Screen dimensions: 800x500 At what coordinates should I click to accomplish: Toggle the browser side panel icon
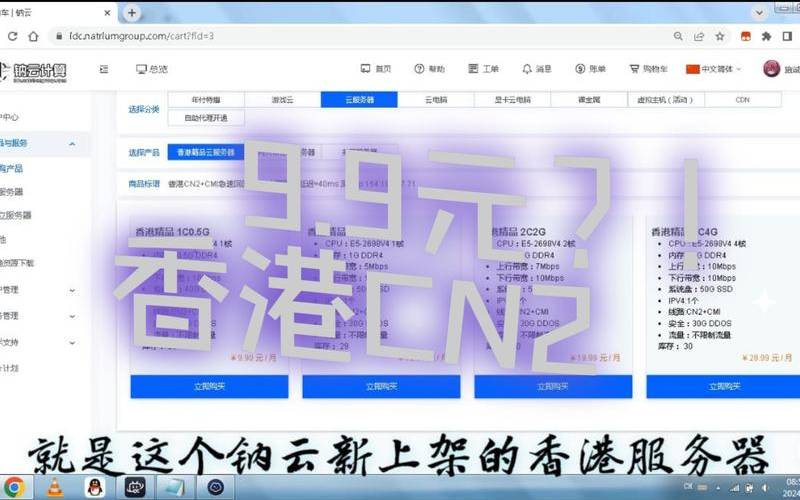pos(787,36)
